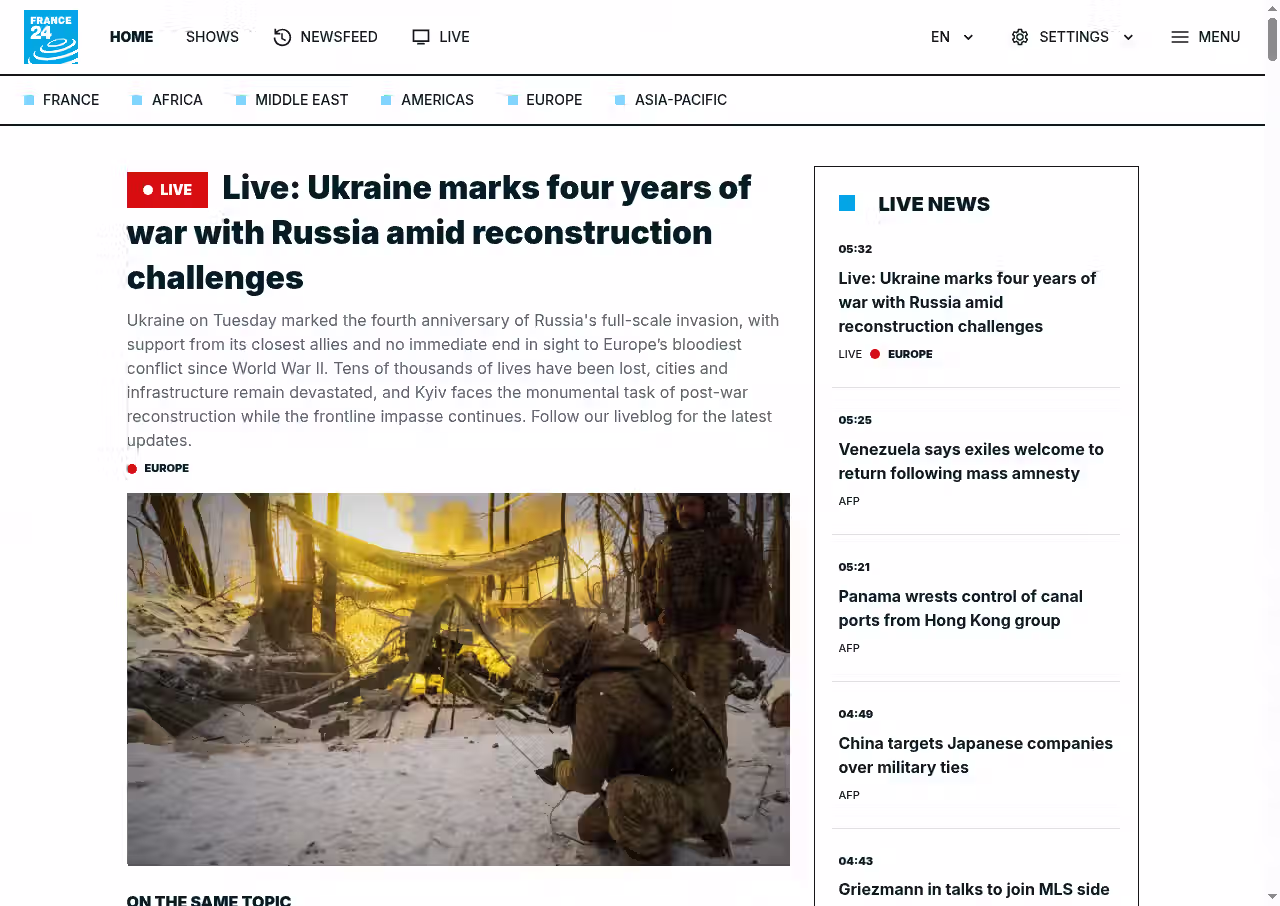This screenshot has width=1280, height=906.
Task: Click the red dot next to Europe tag under summary
Action: click(x=132, y=469)
